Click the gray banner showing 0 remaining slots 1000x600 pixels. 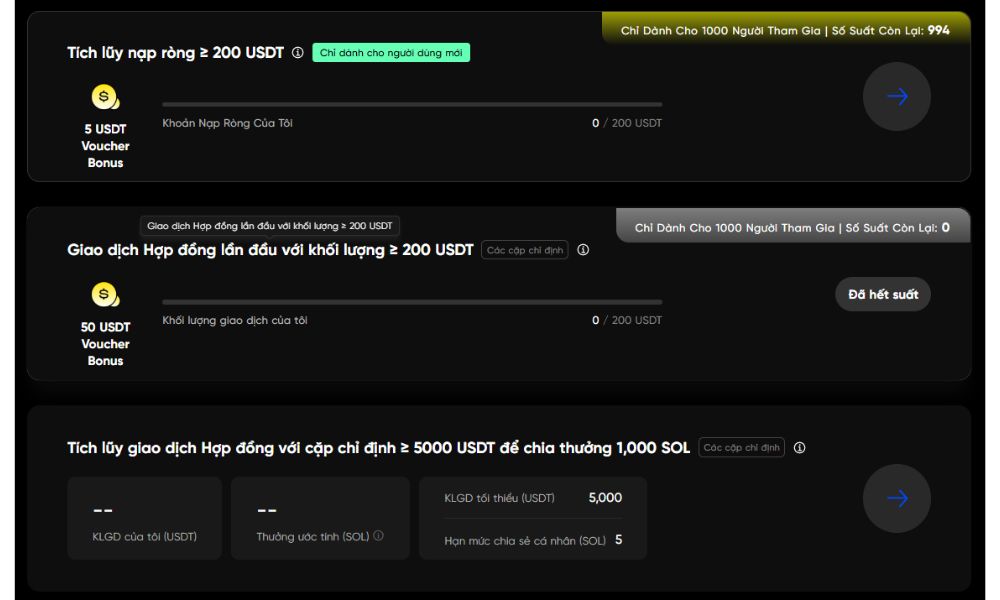(x=793, y=227)
